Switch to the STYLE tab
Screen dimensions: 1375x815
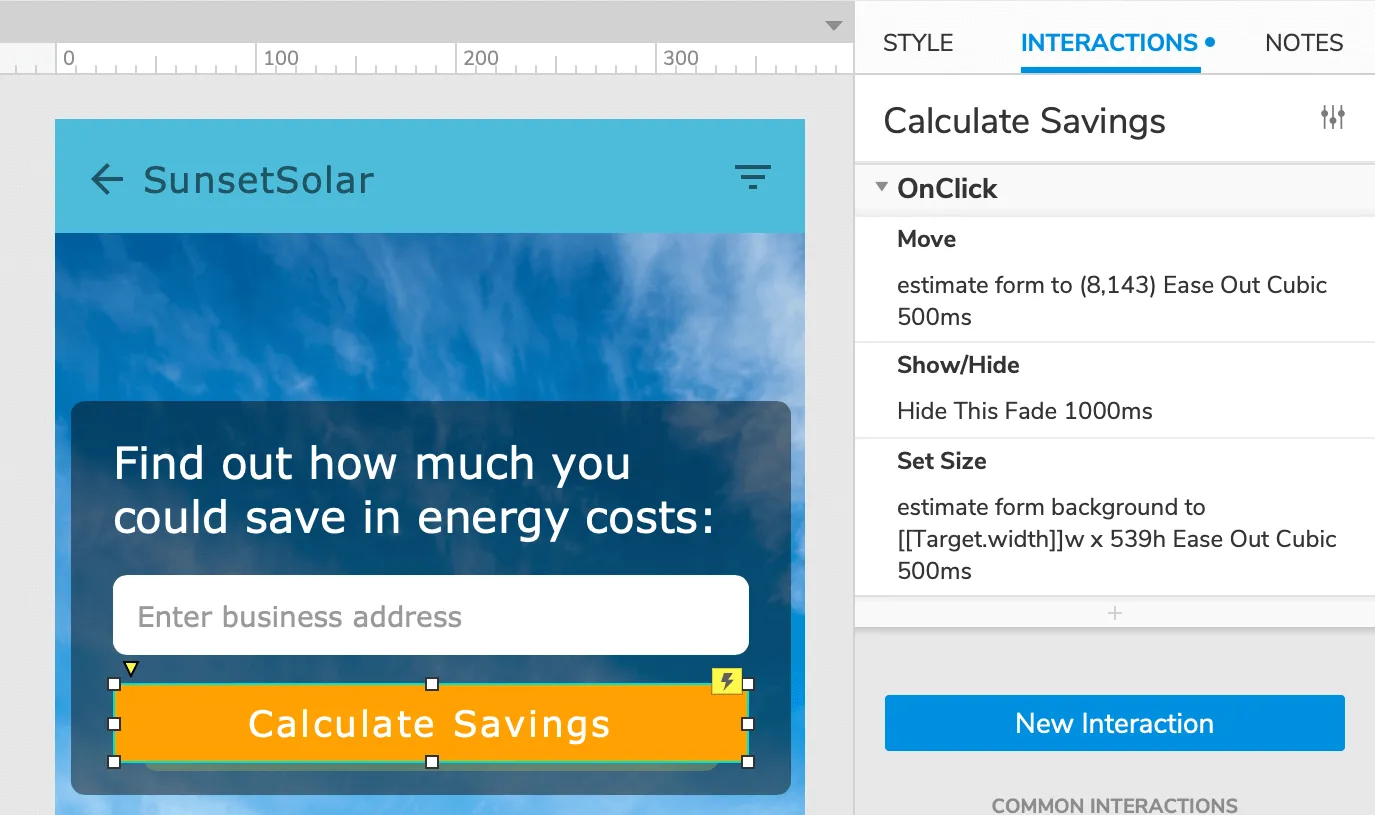(x=918, y=43)
